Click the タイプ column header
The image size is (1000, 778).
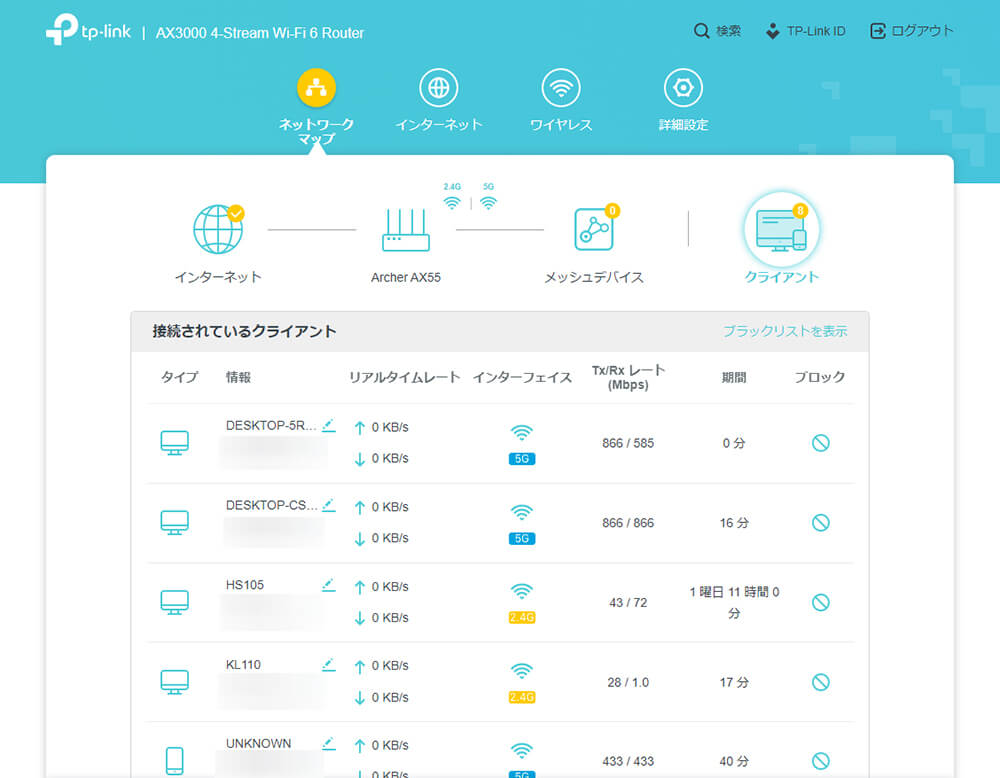(x=179, y=377)
